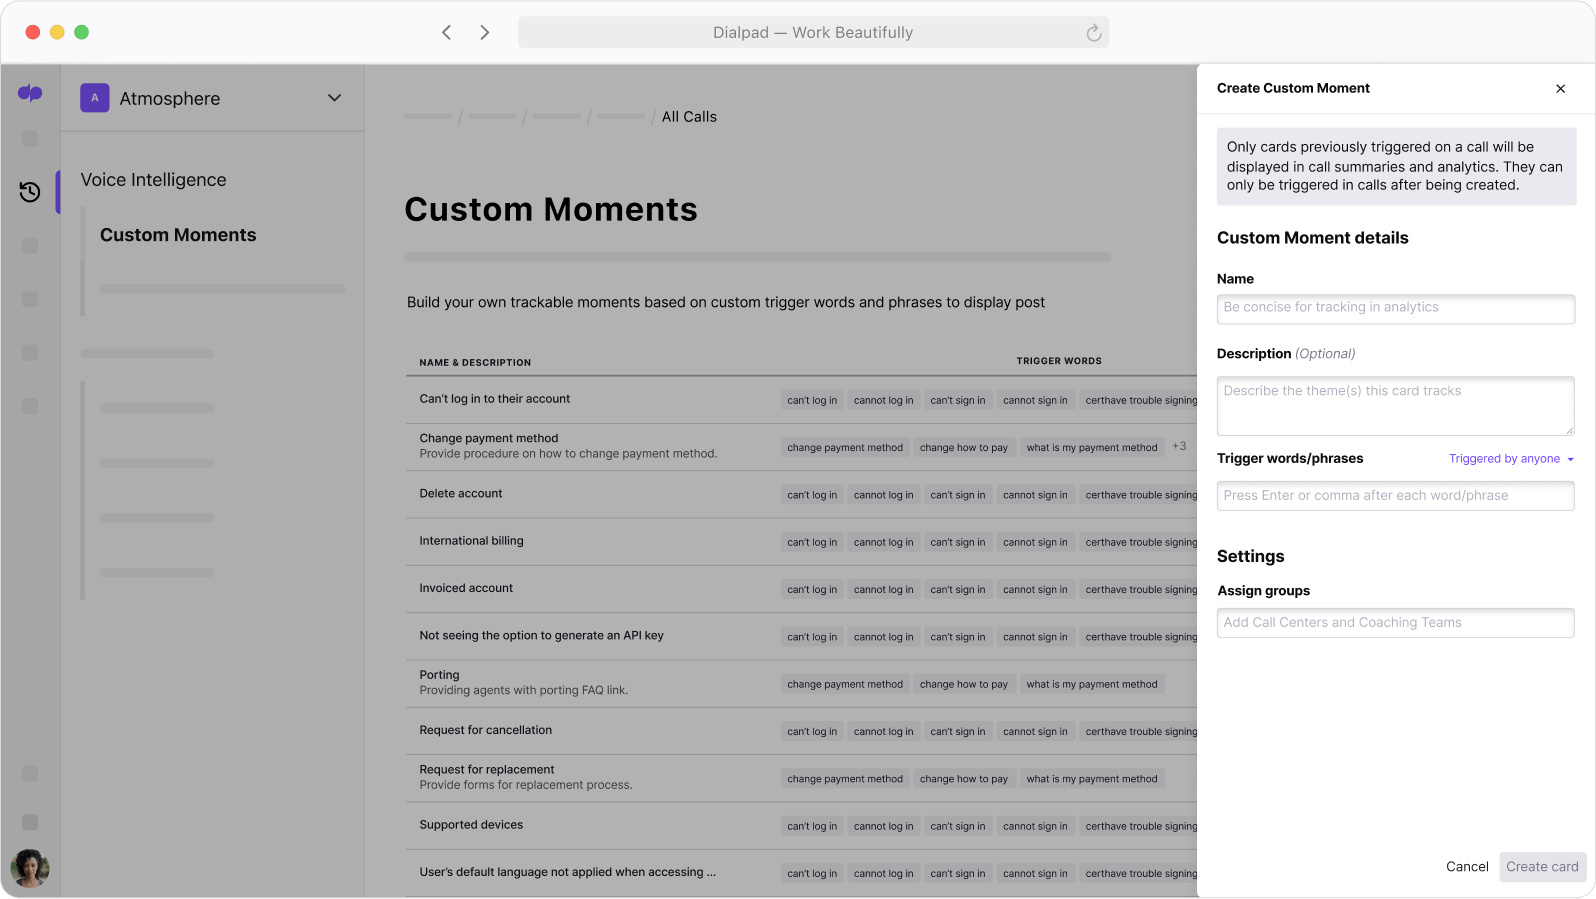Select Custom Moments in the sidebar

[x=178, y=235]
